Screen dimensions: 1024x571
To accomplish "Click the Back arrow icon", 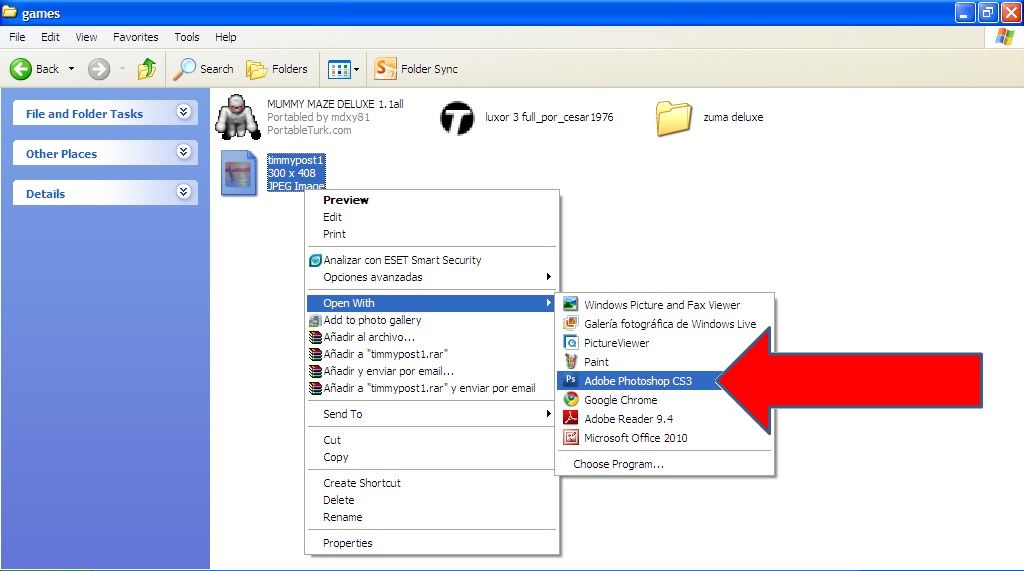I will (20, 69).
